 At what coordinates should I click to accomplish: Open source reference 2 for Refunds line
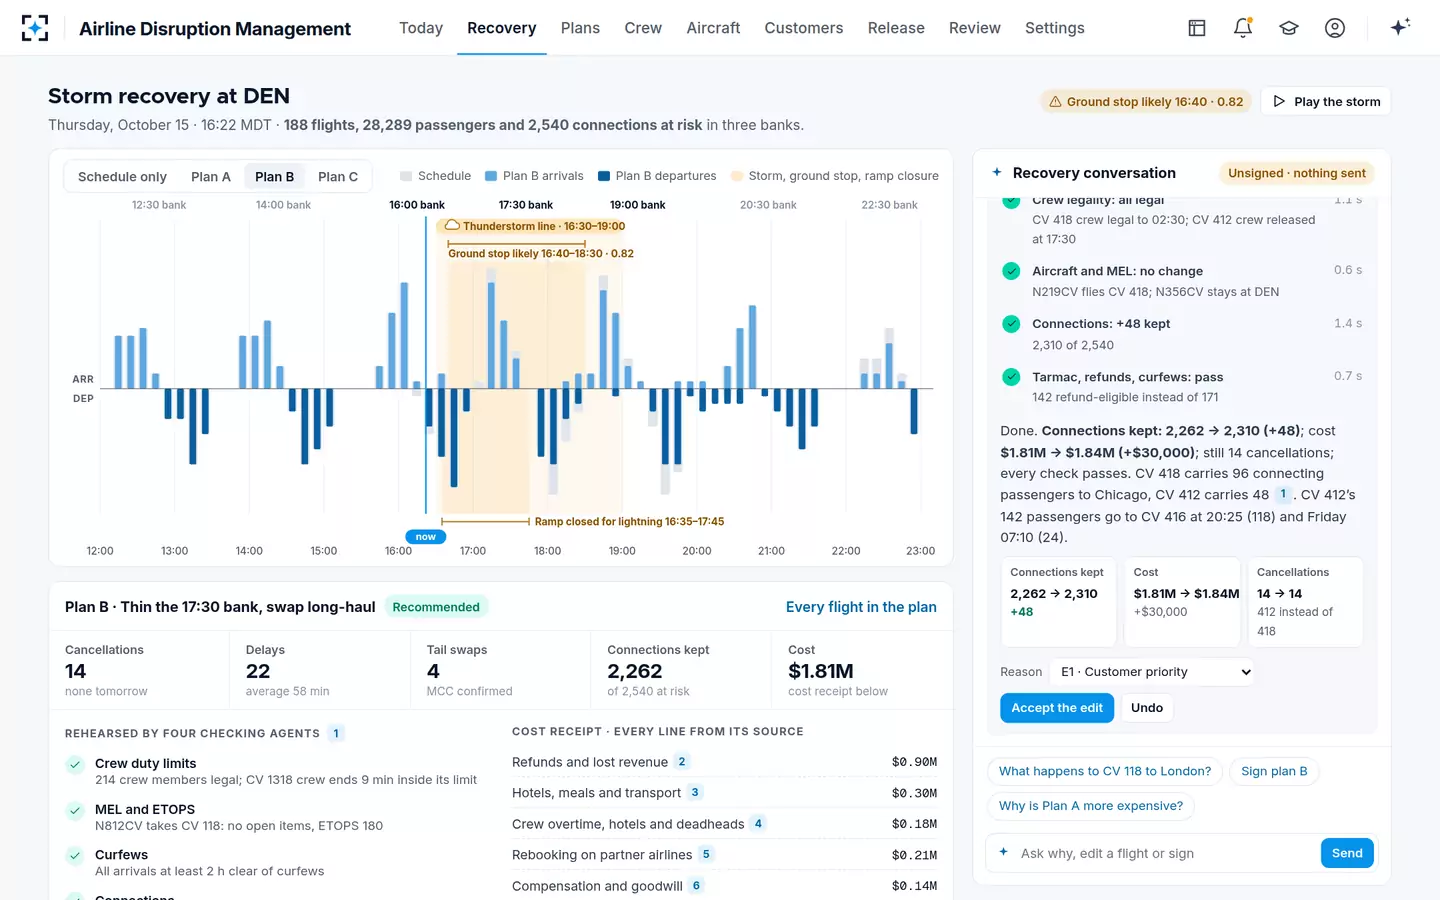click(682, 762)
